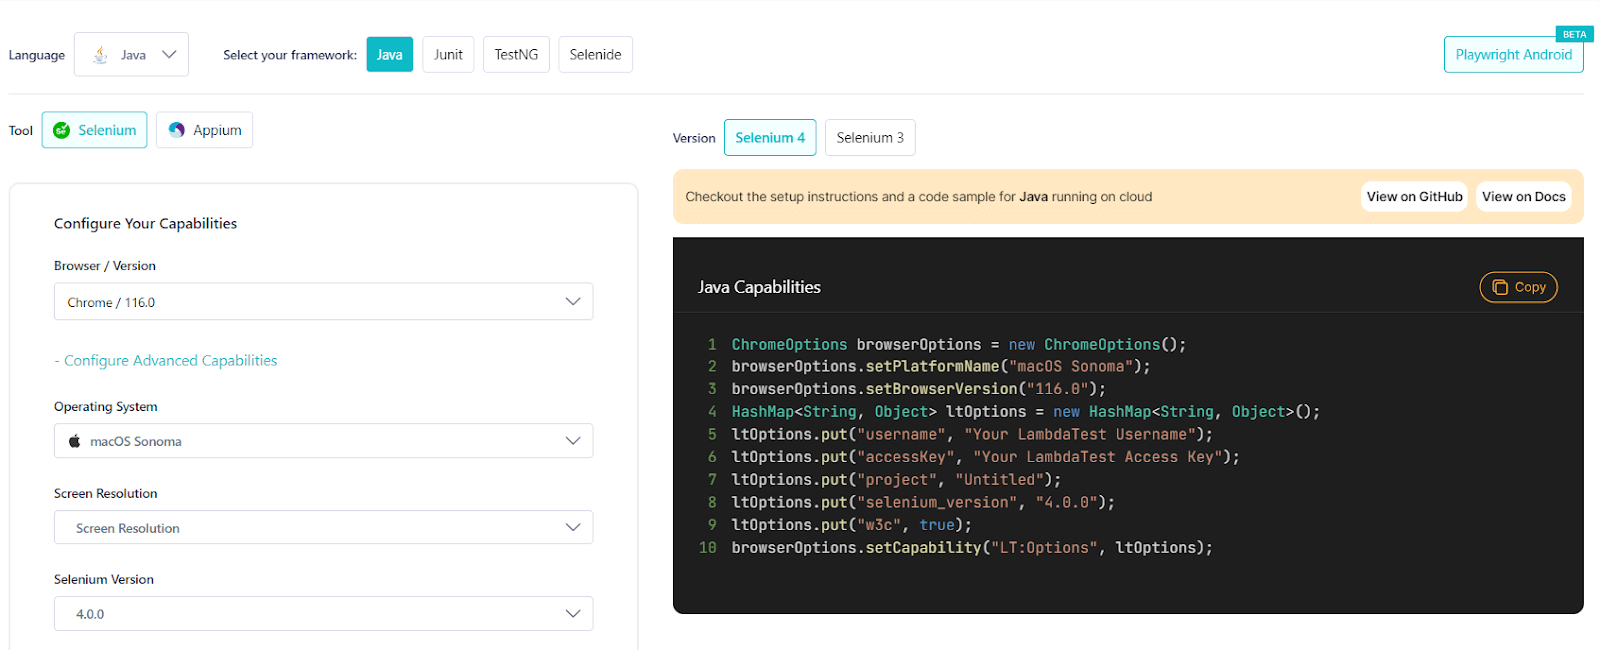Viewport: 1600px width, 650px height.
Task: Click code line with "username" option
Action: pyautogui.click(x=972, y=435)
